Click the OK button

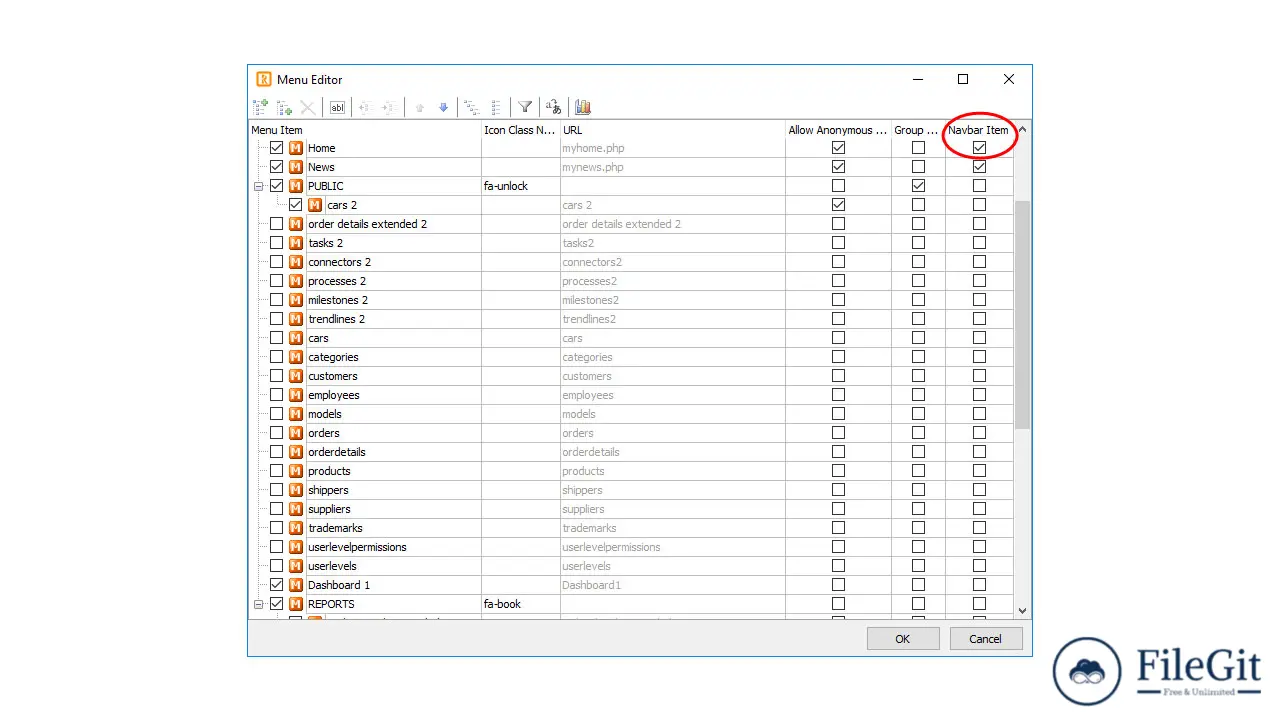903,639
